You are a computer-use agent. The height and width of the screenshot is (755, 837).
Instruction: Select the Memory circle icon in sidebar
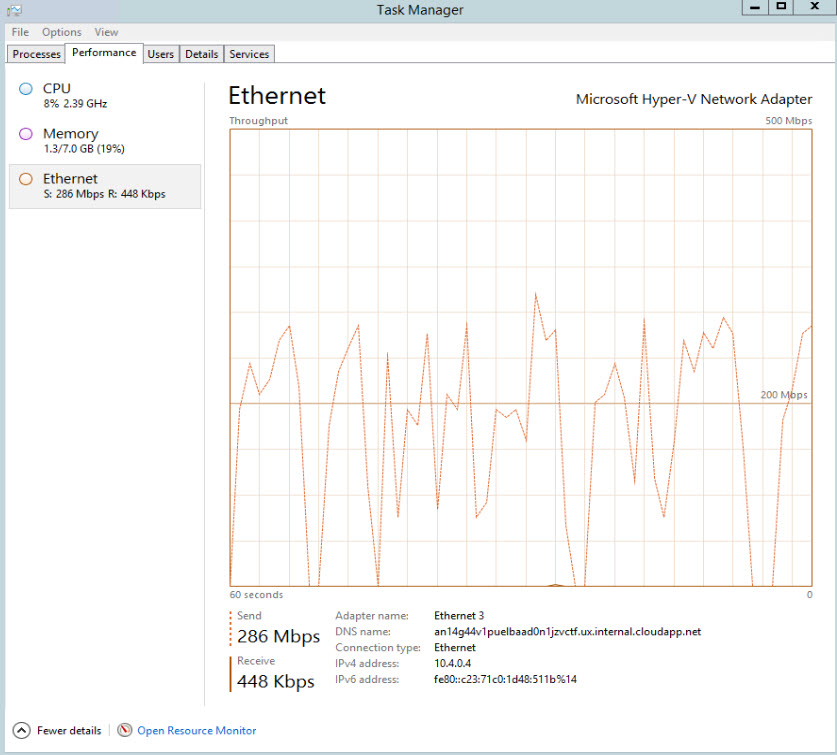[24, 134]
